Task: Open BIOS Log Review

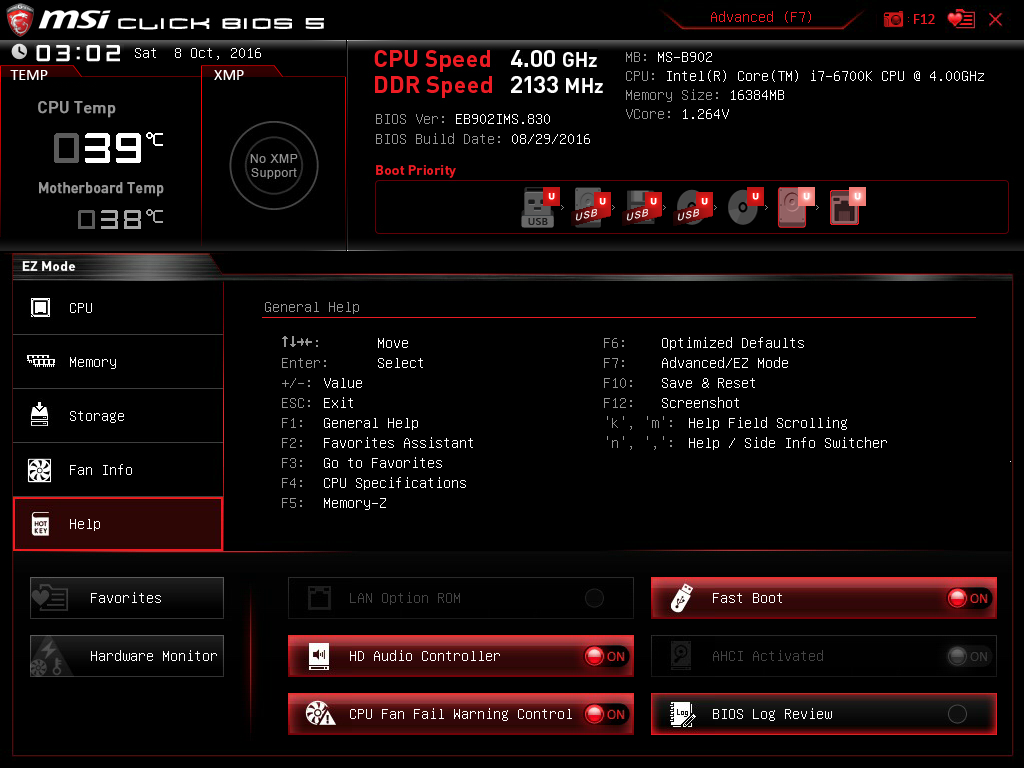Action: point(824,714)
